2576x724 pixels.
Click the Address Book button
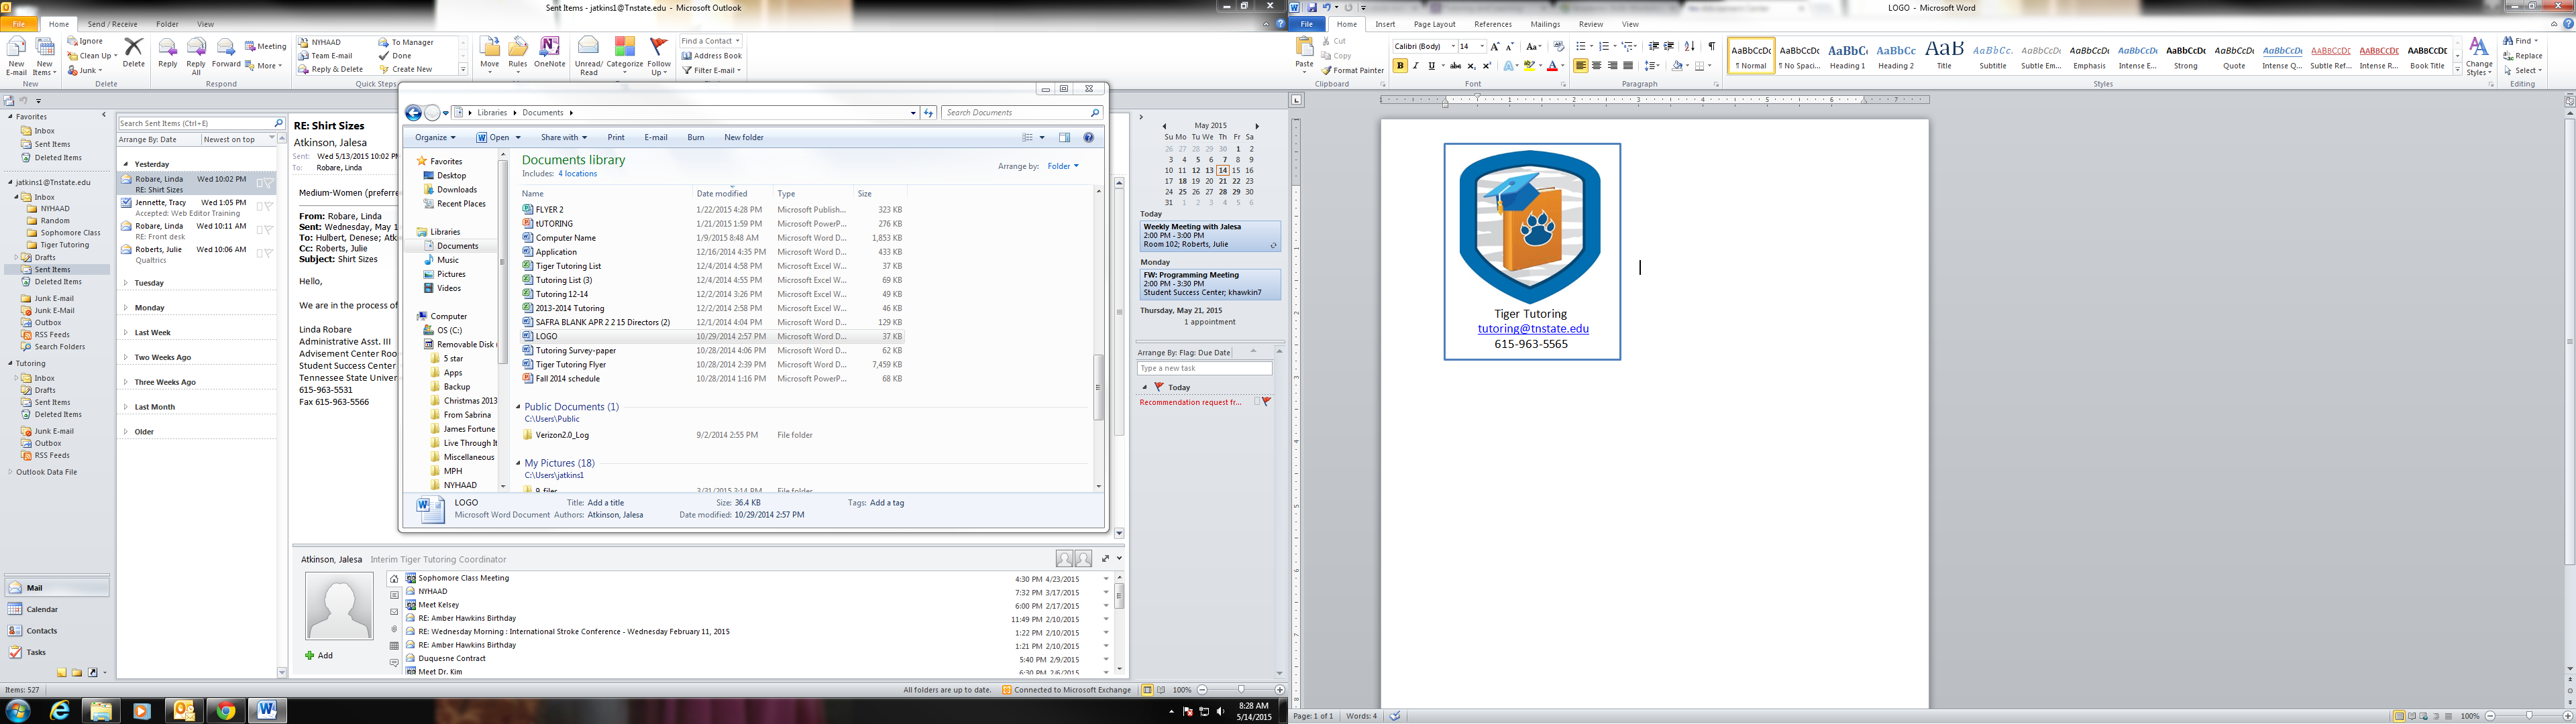[x=711, y=56]
